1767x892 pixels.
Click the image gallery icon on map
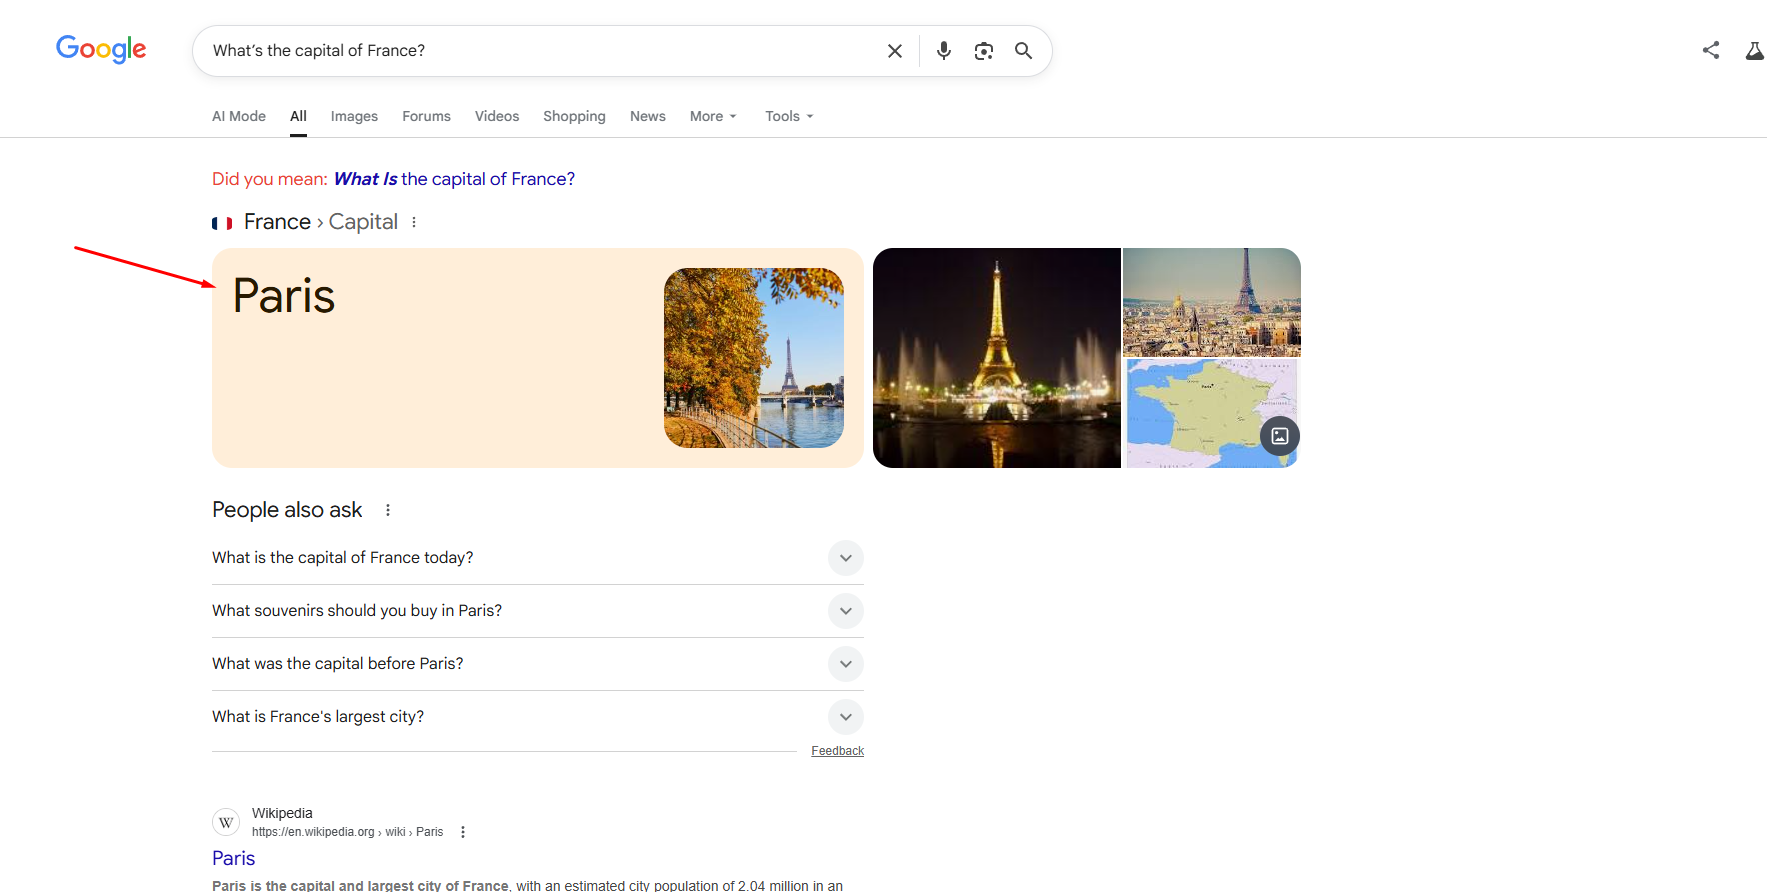pyautogui.click(x=1279, y=436)
